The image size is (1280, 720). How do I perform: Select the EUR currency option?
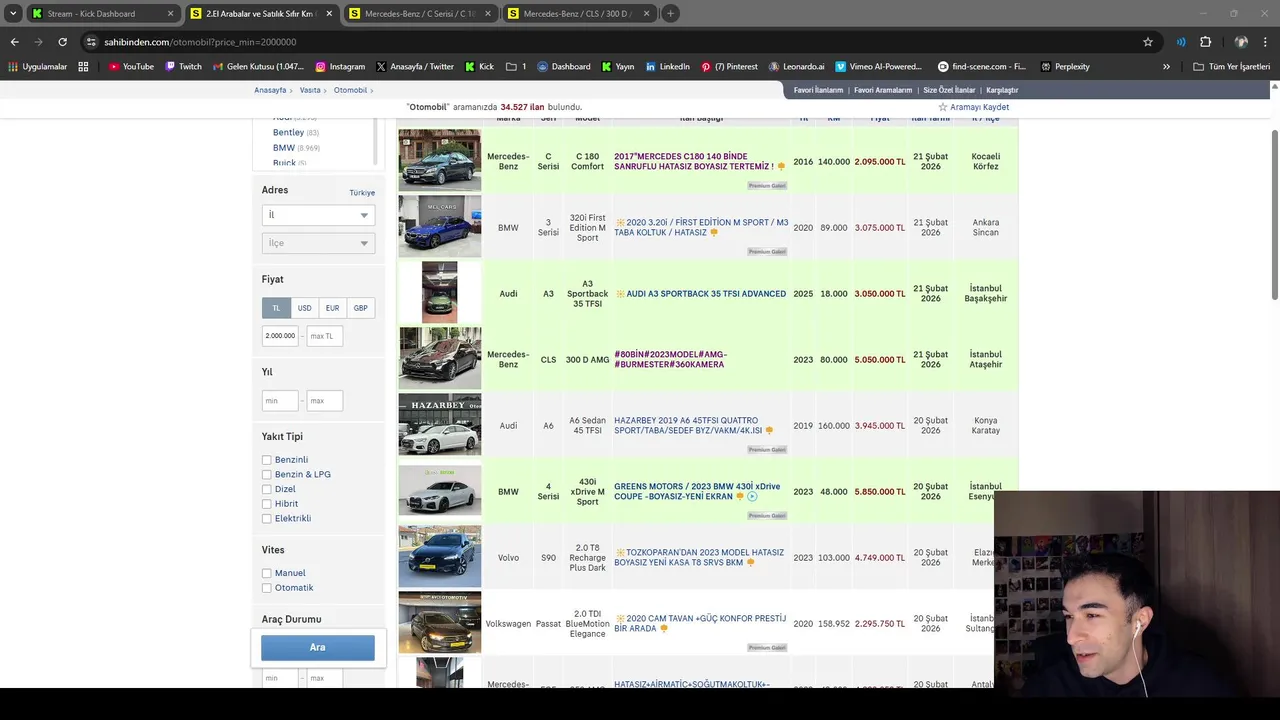332,308
